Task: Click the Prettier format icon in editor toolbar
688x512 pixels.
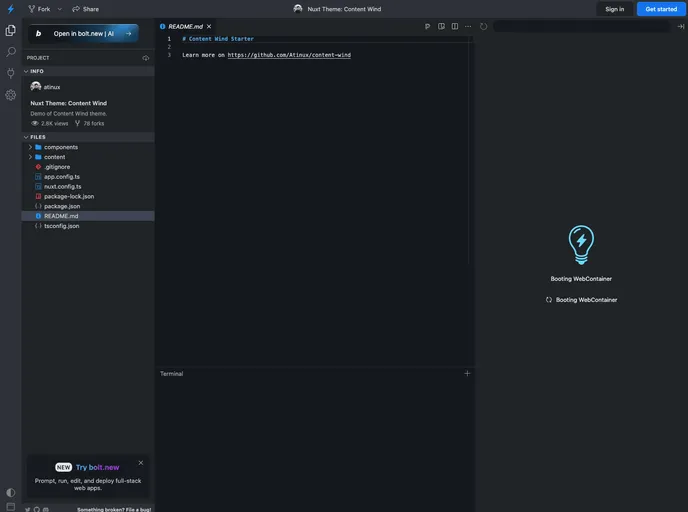Action: (x=427, y=26)
